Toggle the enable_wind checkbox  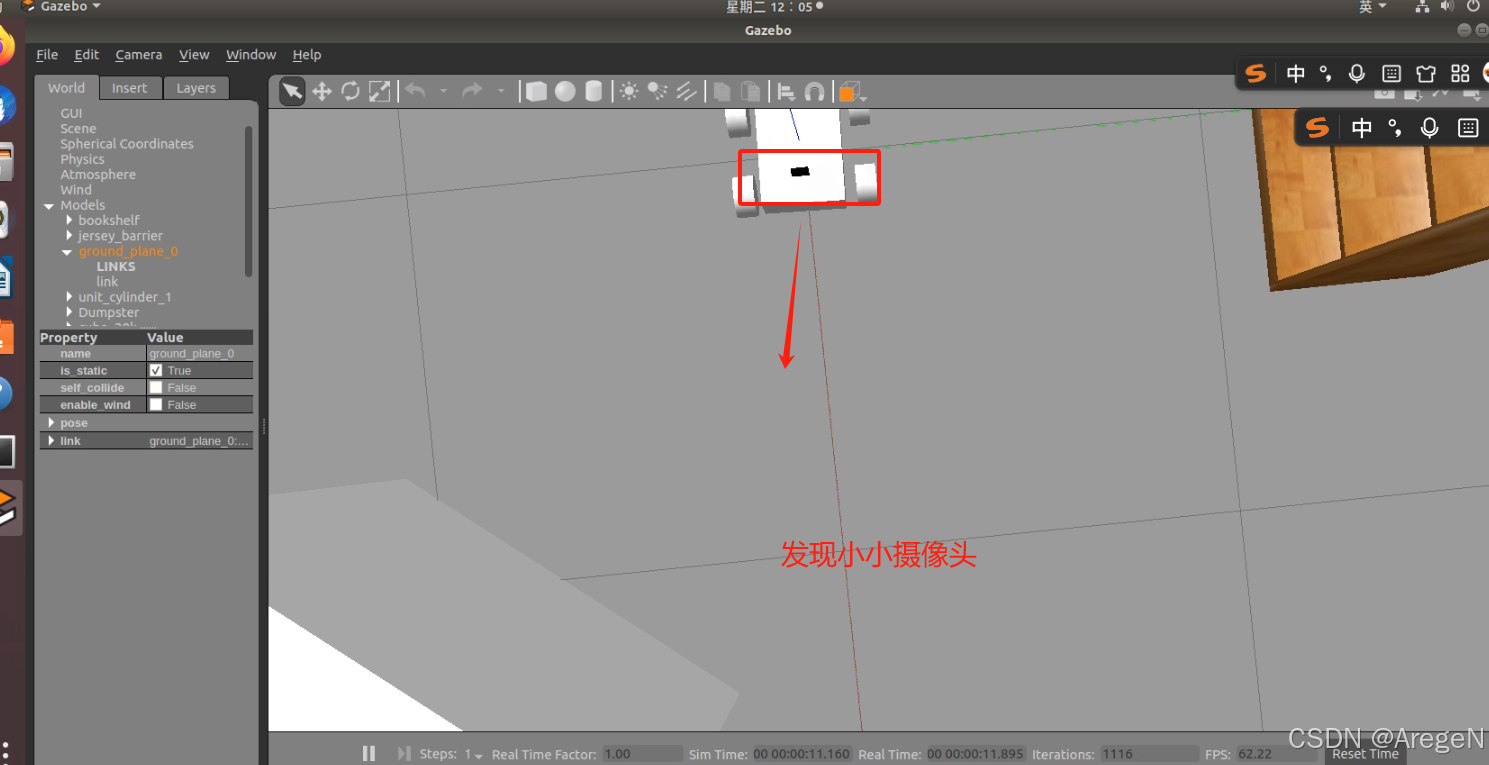tap(156, 404)
